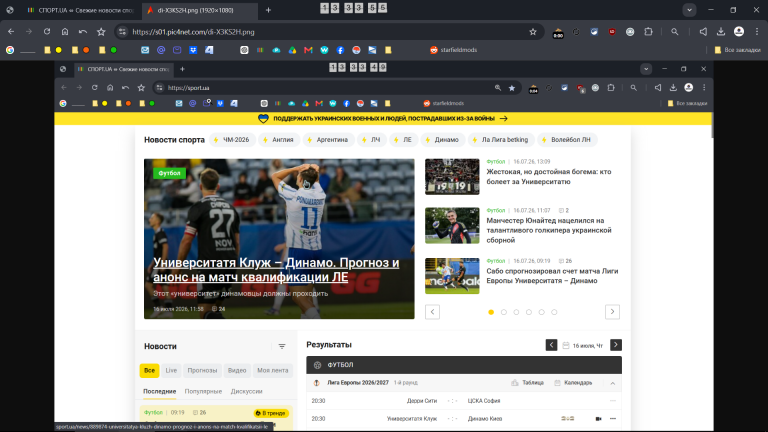This screenshot has height=432, width=768.
Task: Select the Видео news filter
Action: 237,370
